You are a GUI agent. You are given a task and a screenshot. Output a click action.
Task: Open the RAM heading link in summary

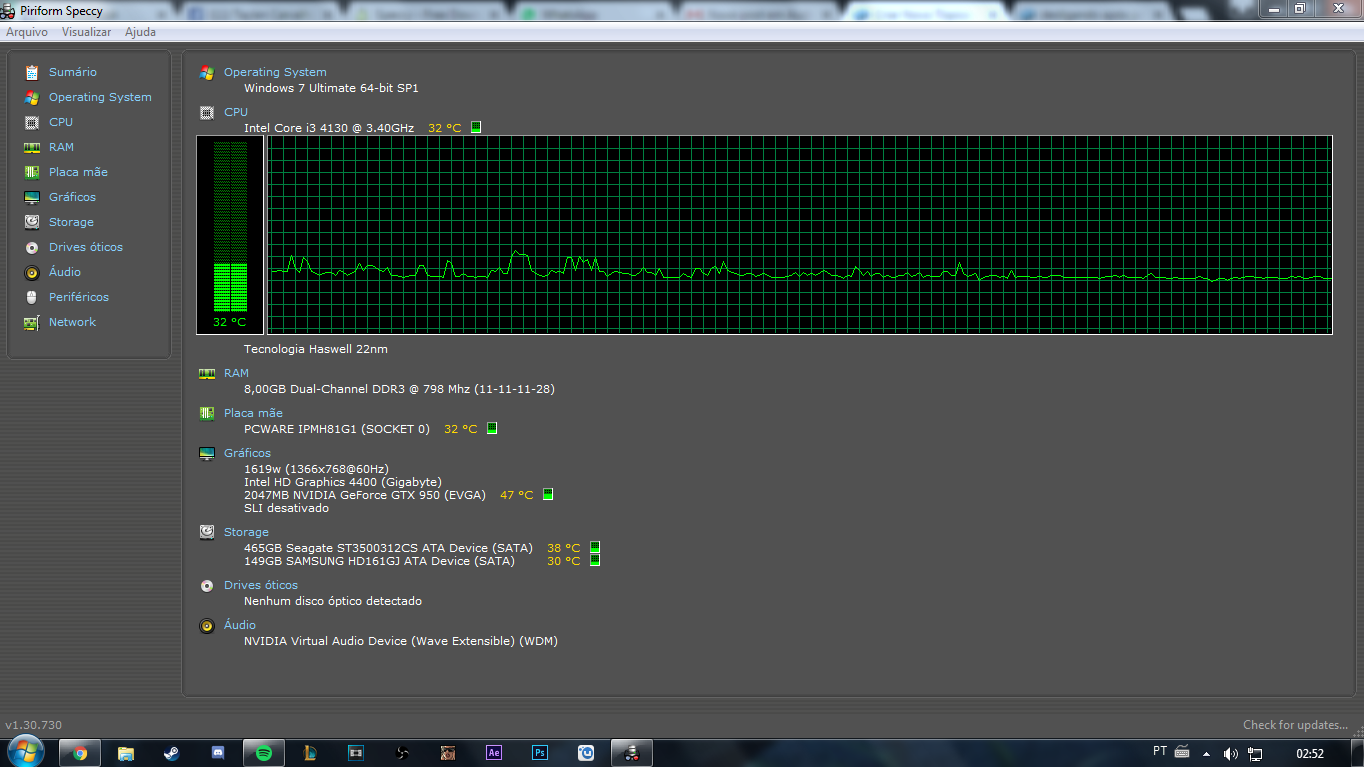pos(236,373)
